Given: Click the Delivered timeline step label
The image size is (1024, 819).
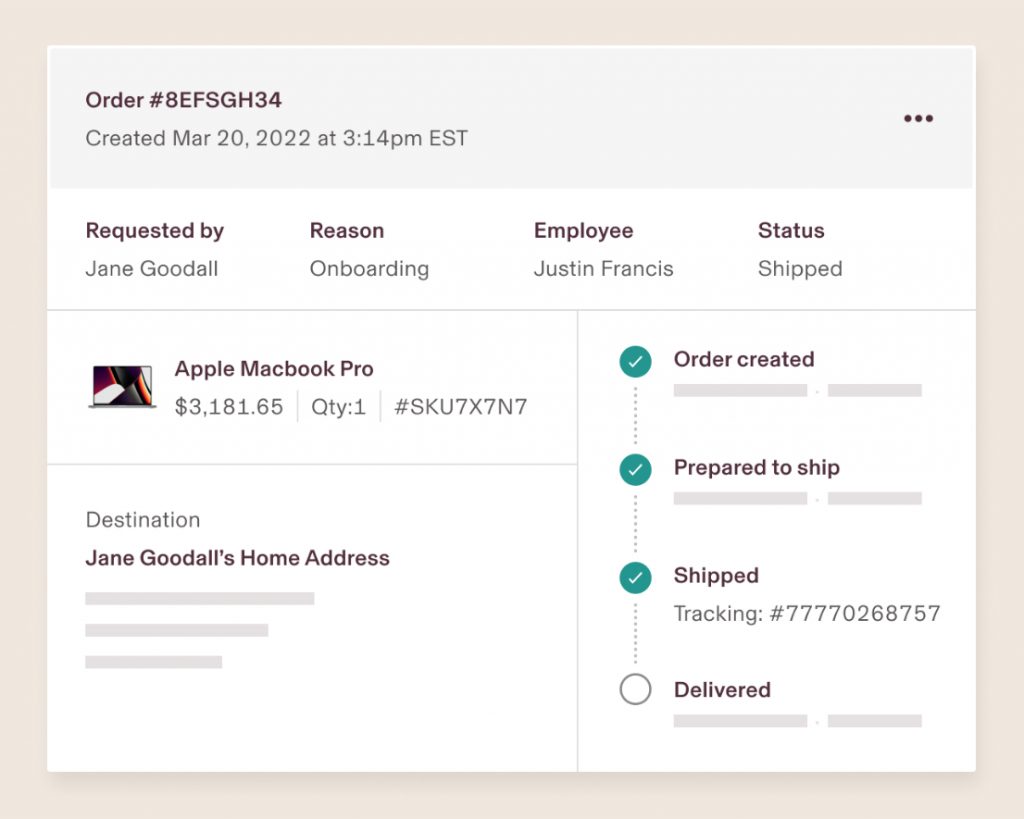Looking at the screenshot, I should click(x=722, y=690).
